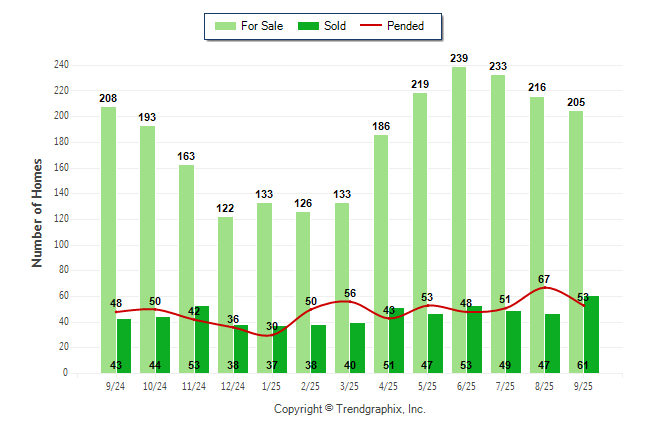This screenshot has width=646, height=434.
Task: Click the 67 pended value label
Action: (x=544, y=279)
